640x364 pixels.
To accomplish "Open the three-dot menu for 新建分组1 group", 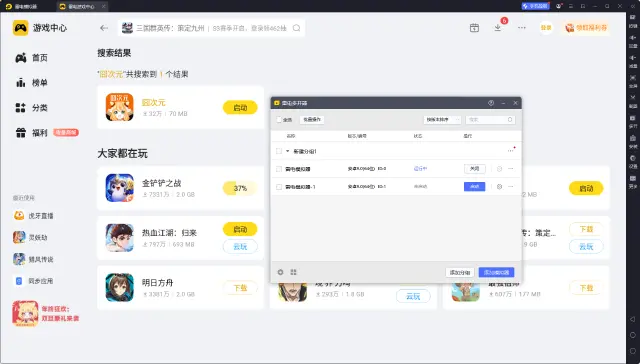I will 511,151.
